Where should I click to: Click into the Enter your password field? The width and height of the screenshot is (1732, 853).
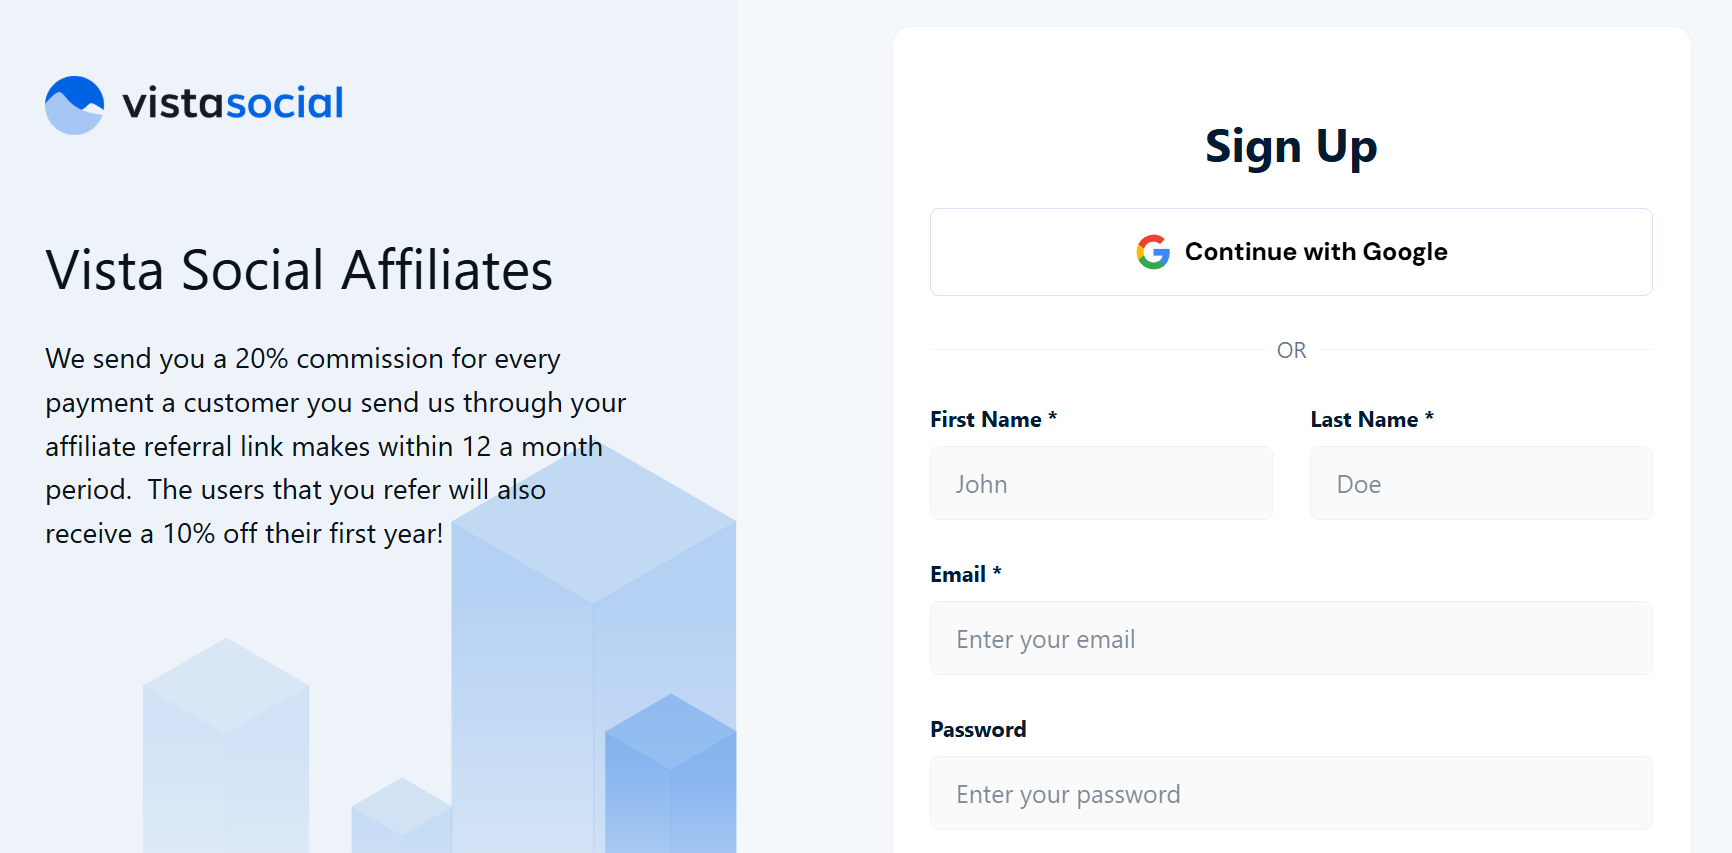pos(1291,794)
